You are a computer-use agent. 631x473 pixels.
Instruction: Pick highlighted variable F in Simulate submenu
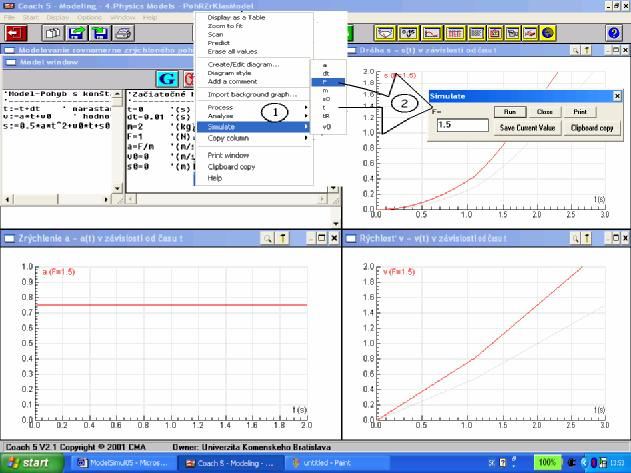tap(328, 82)
